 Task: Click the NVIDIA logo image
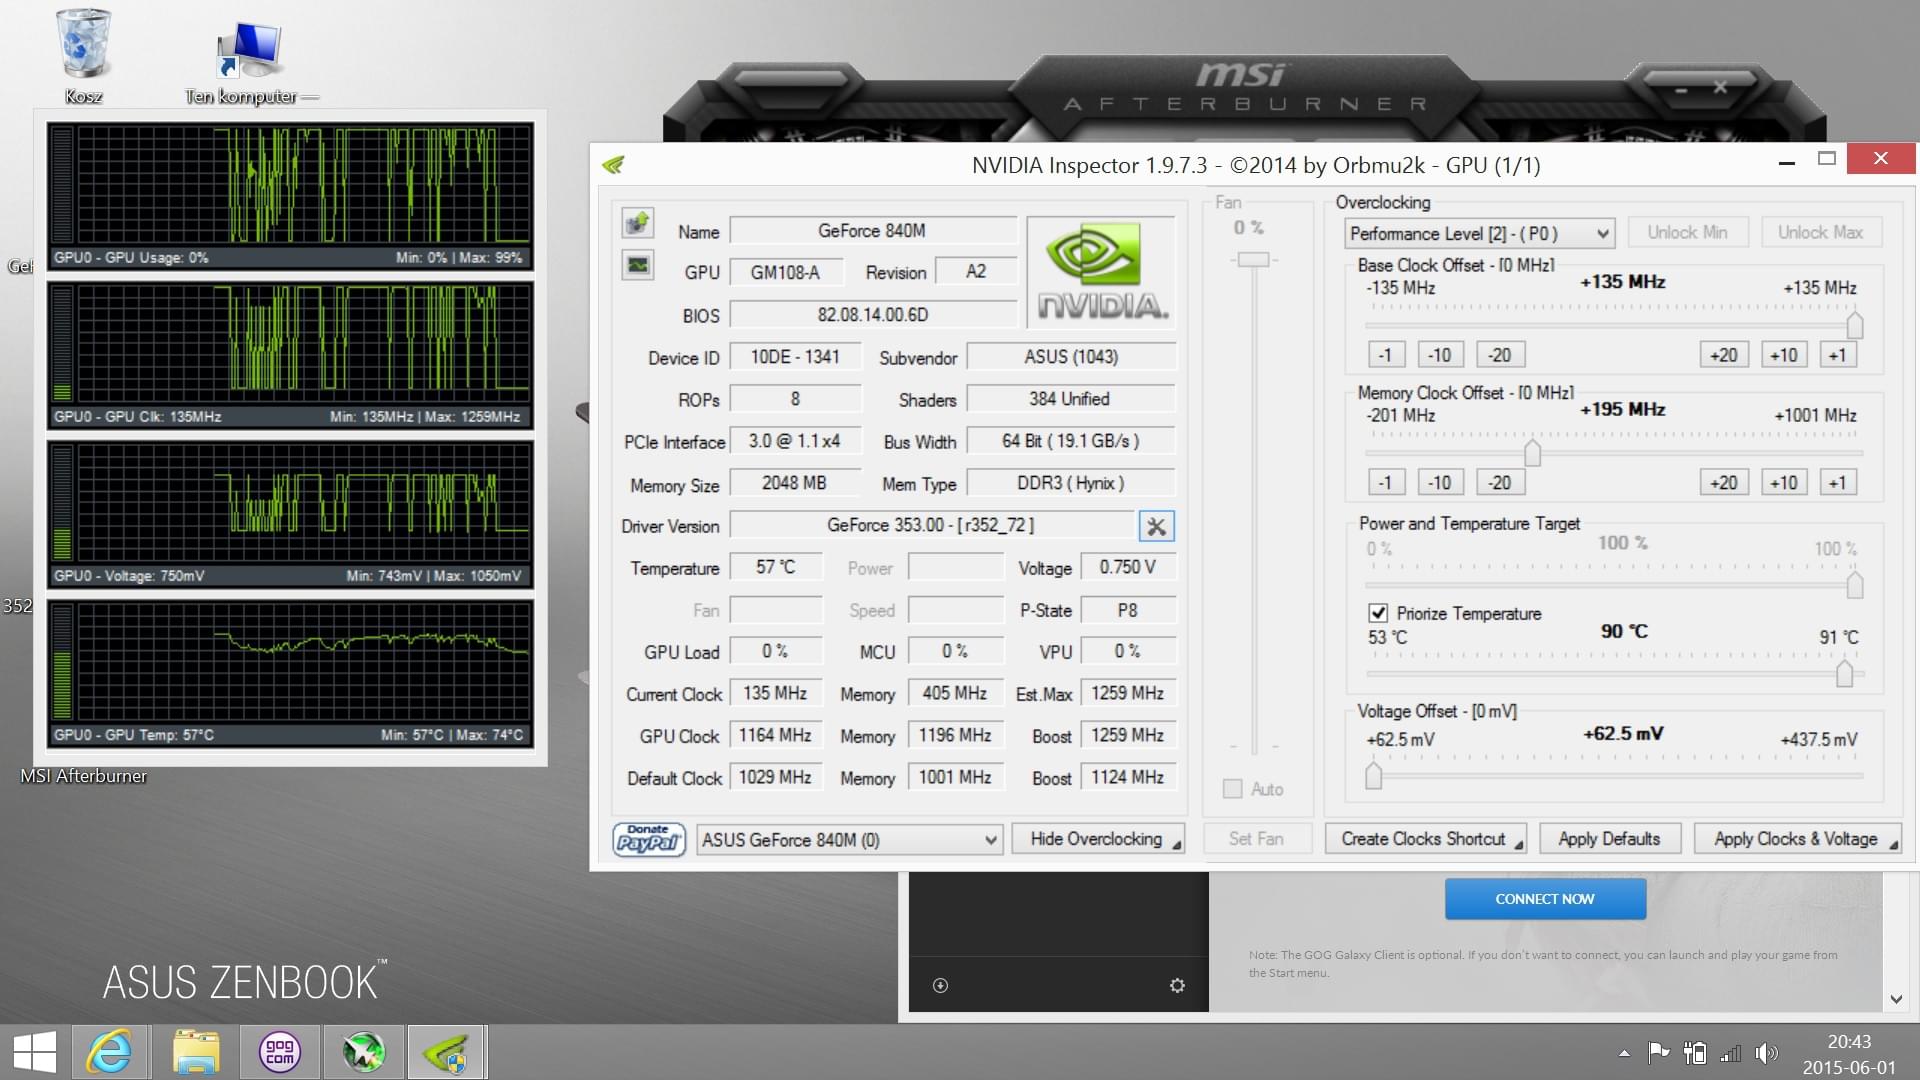coord(1101,272)
